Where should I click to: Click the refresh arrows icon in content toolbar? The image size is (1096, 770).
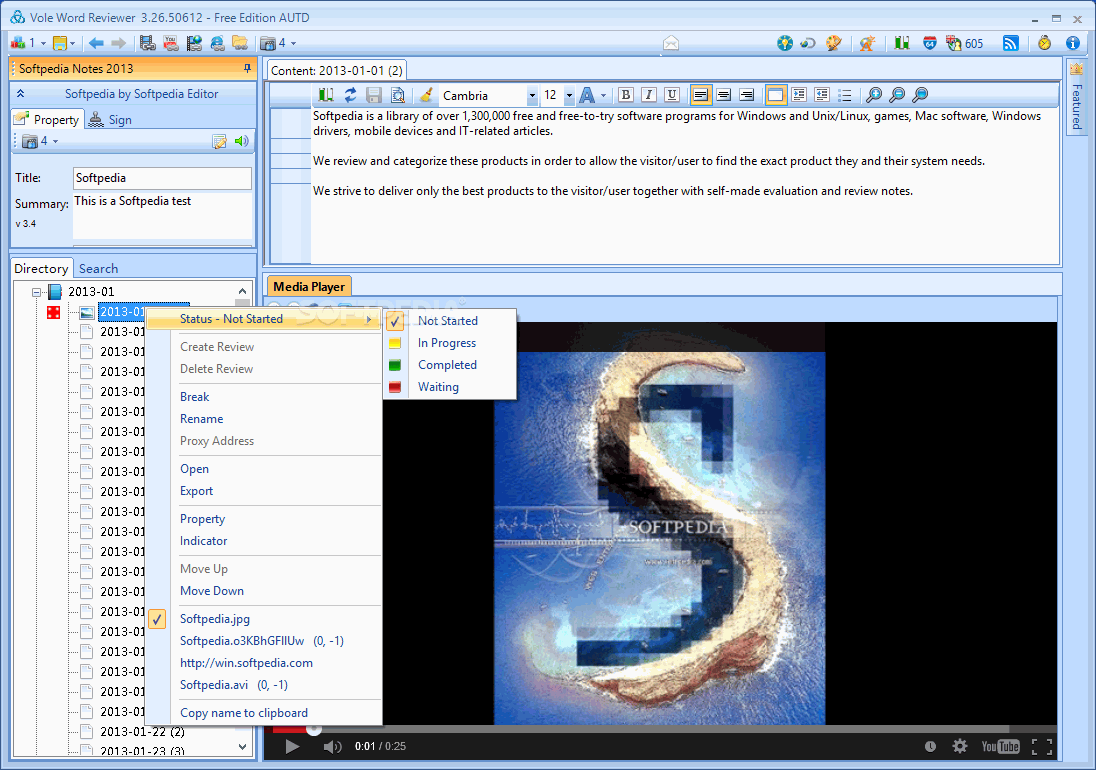point(350,95)
